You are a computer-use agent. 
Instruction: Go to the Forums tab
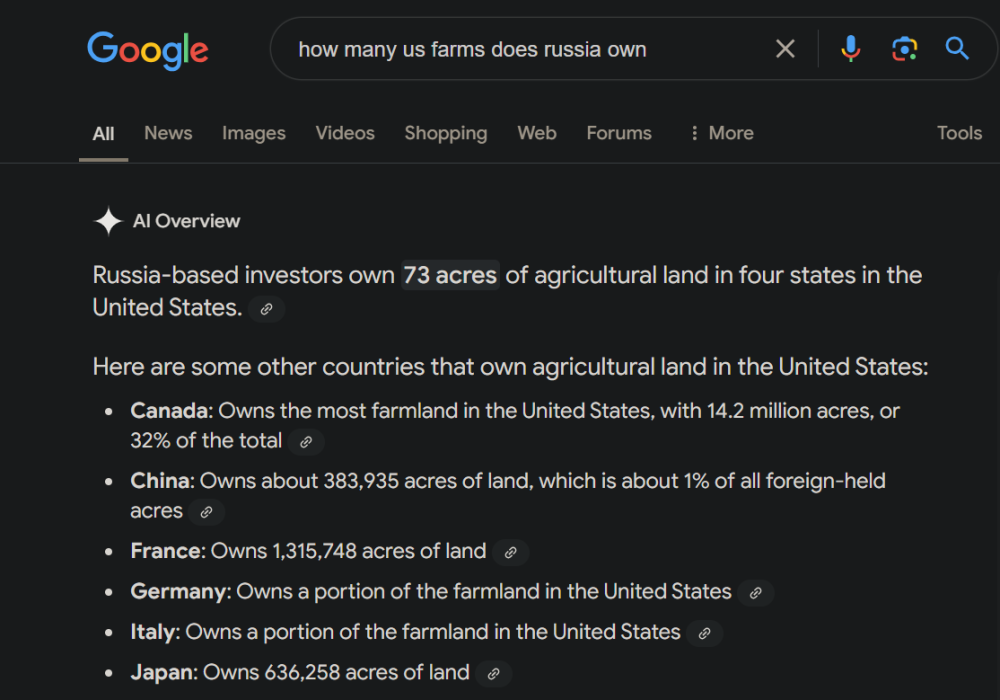pyautogui.click(x=619, y=133)
